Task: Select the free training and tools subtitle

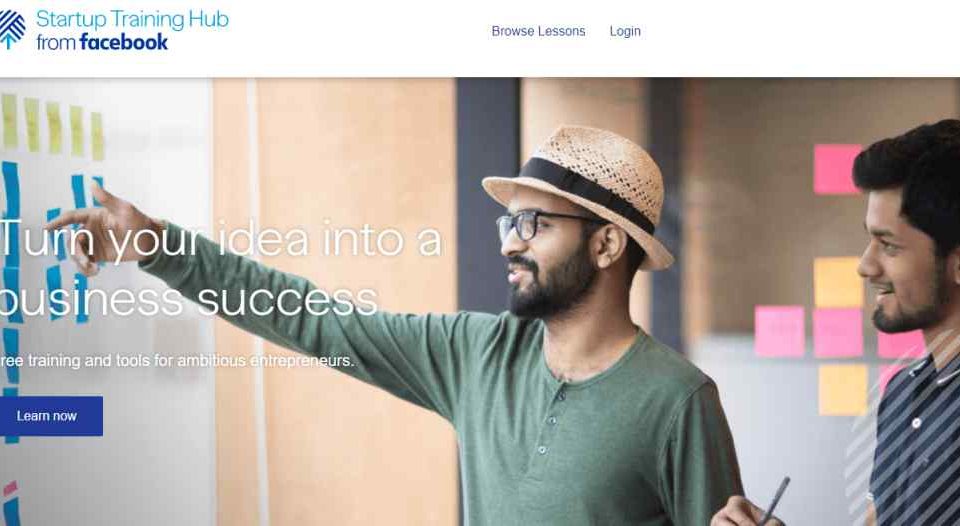Action: [x=177, y=361]
